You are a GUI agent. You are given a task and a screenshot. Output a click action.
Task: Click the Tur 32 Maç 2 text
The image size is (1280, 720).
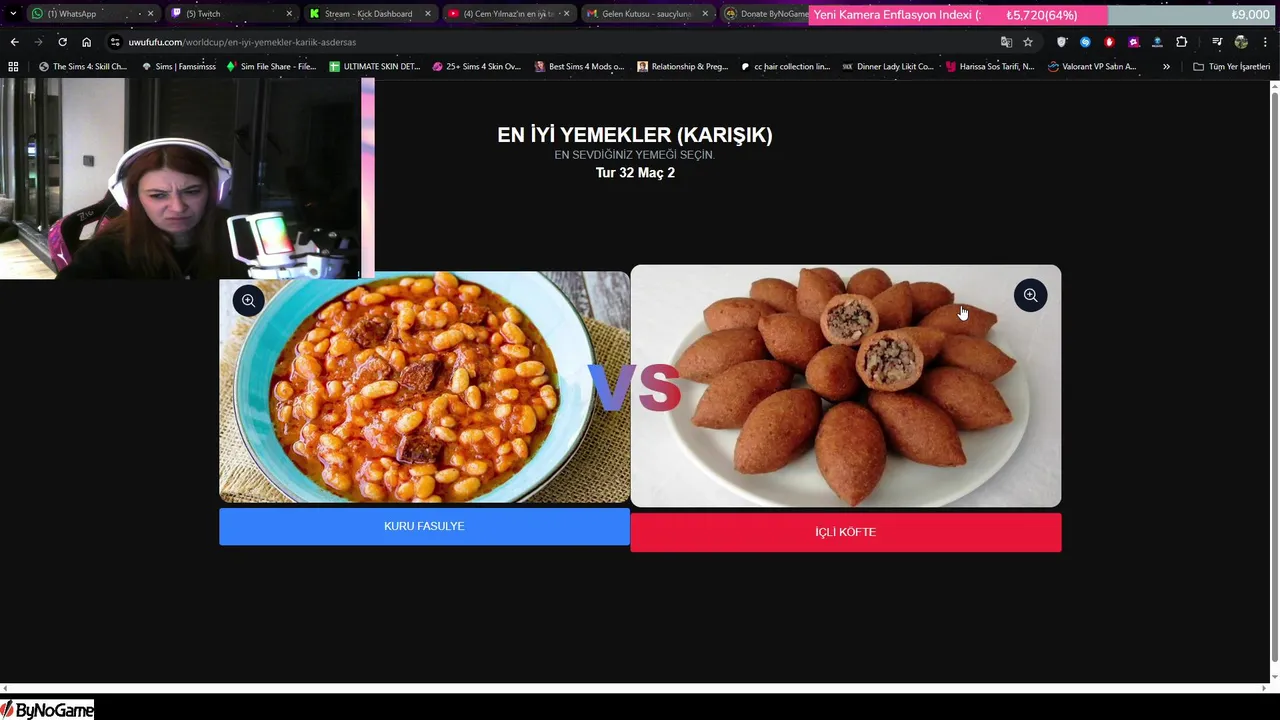[x=635, y=173]
